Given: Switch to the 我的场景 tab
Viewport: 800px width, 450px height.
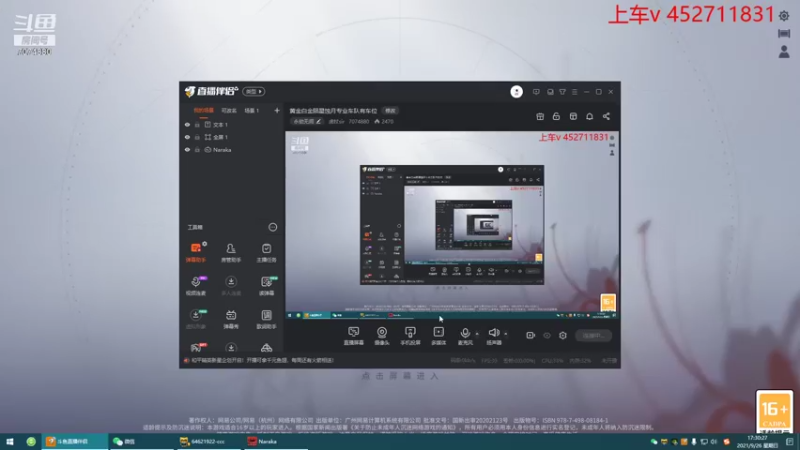Looking at the screenshot, I should click(x=203, y=111).
